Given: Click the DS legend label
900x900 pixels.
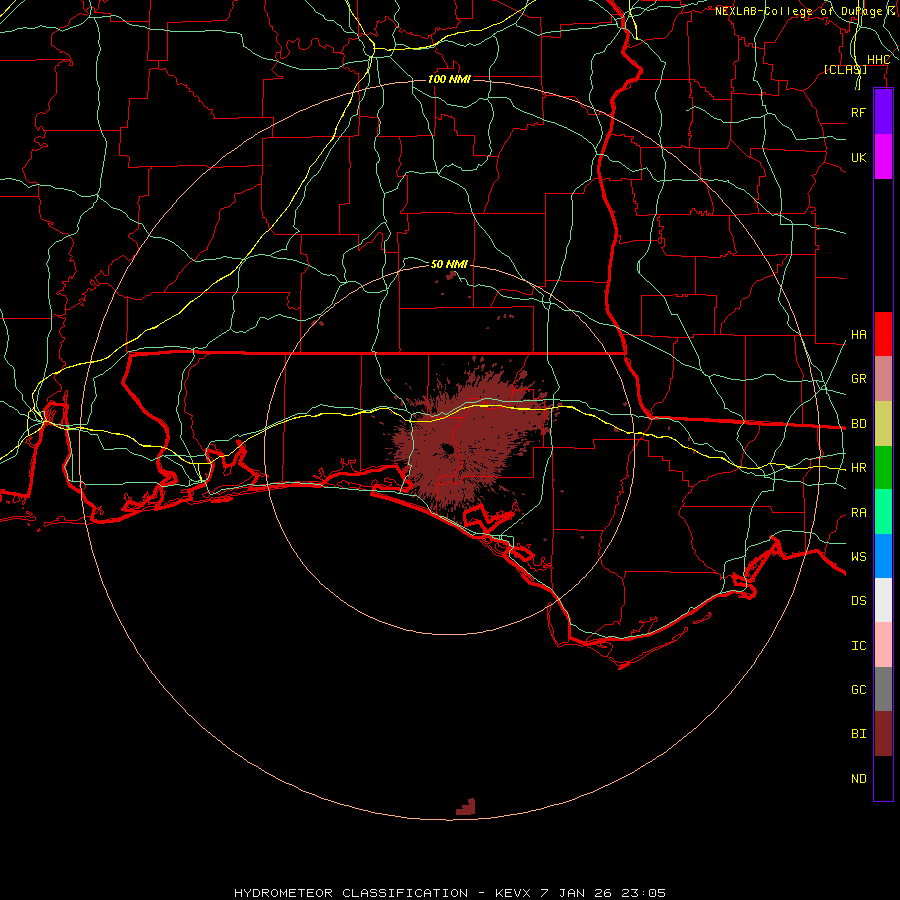Looking at the screenshot, I should pos(858,601).
